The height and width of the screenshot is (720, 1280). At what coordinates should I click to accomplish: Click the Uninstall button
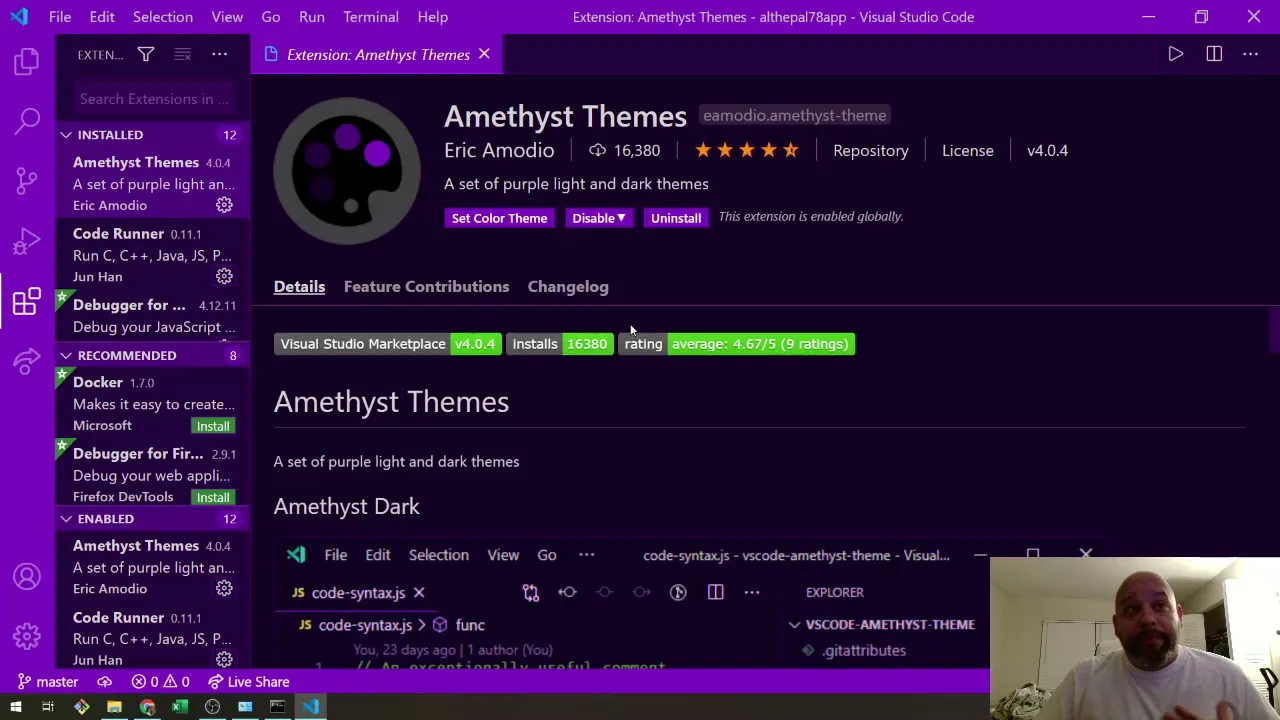coord(676,218)
